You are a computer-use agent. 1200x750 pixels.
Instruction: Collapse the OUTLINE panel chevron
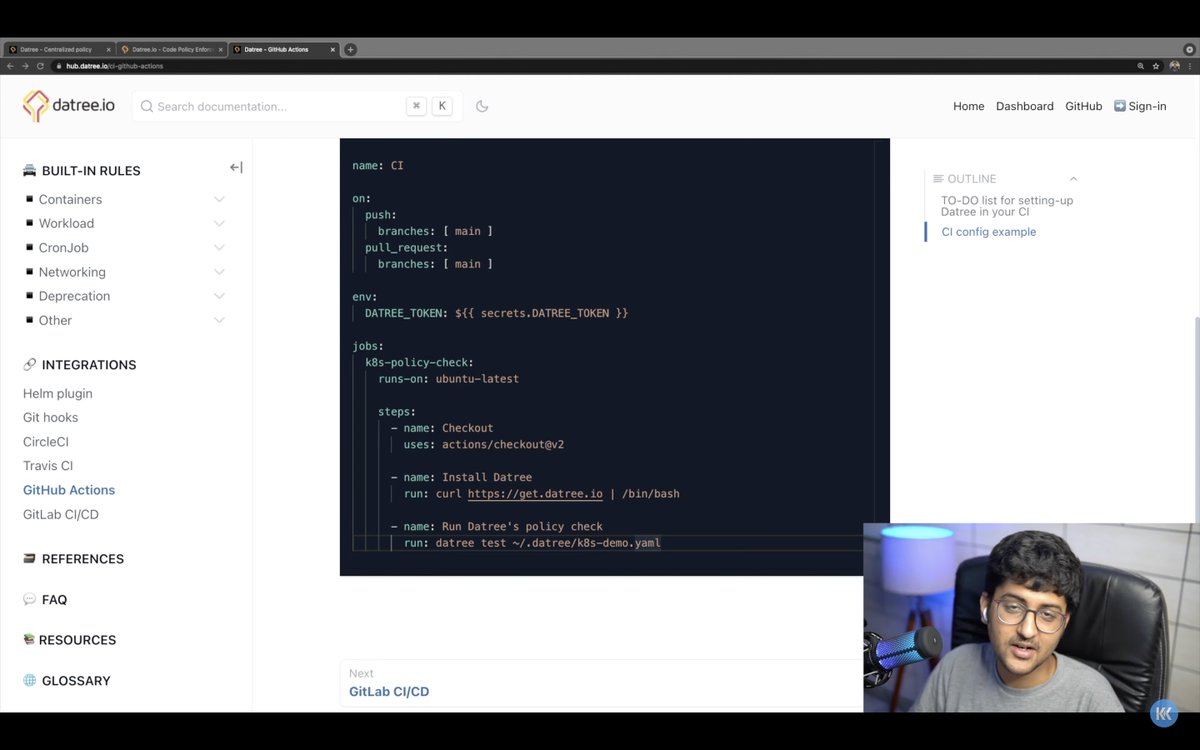pyautogui.click(x=1073, y=179)
